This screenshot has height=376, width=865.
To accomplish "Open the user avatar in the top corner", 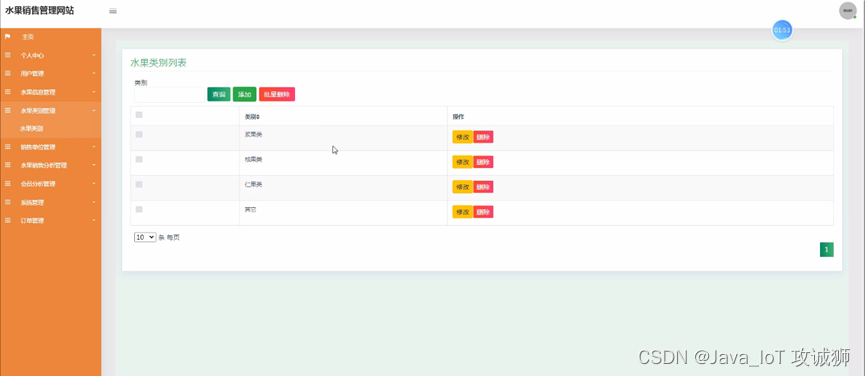I will (847, 10).
